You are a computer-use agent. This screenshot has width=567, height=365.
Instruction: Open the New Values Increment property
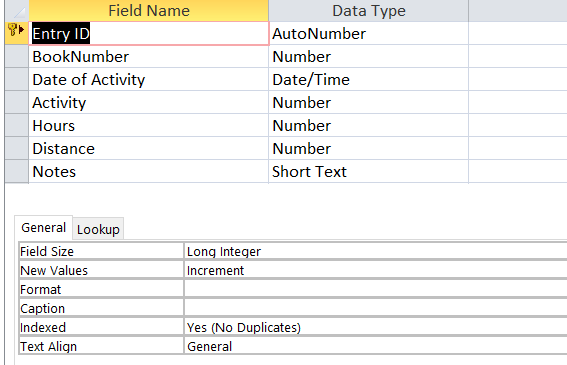(376, 271)
